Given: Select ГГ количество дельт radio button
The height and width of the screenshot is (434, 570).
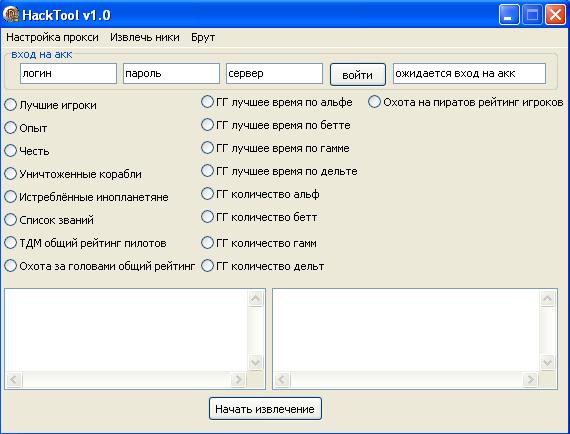Looking at the screenshot, I should pyautogui.click(x=207, y=266).
